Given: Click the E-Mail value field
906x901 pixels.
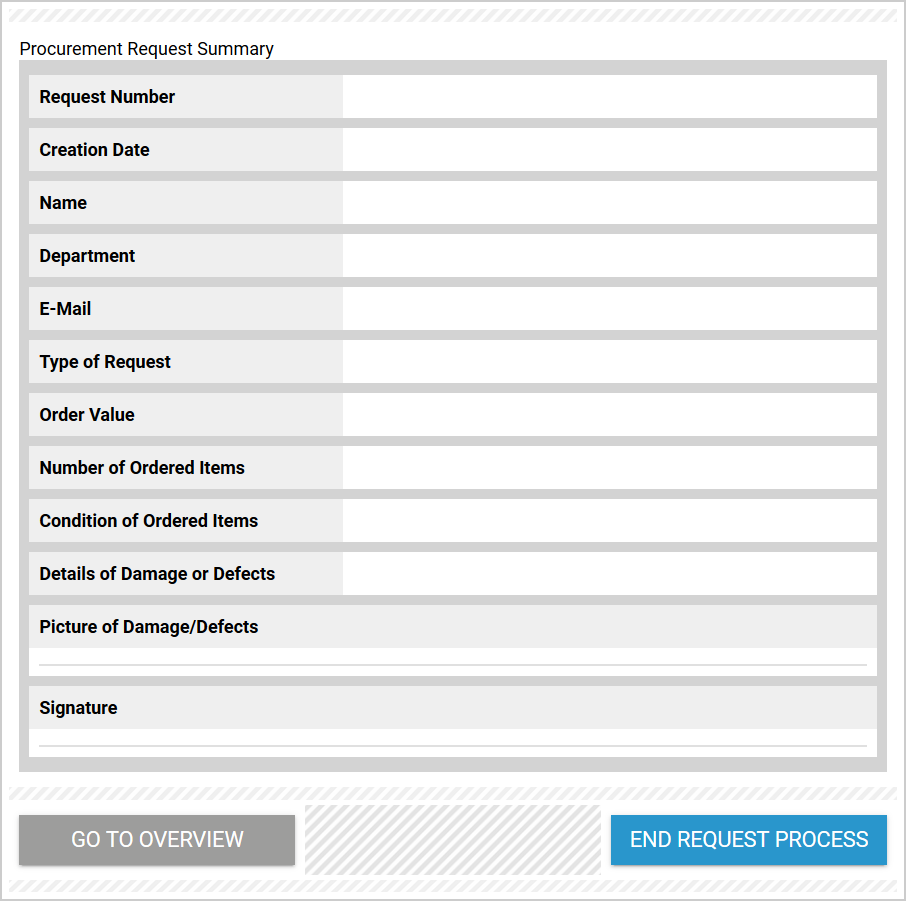Looking at the screenshot, I should click(609, 309).
